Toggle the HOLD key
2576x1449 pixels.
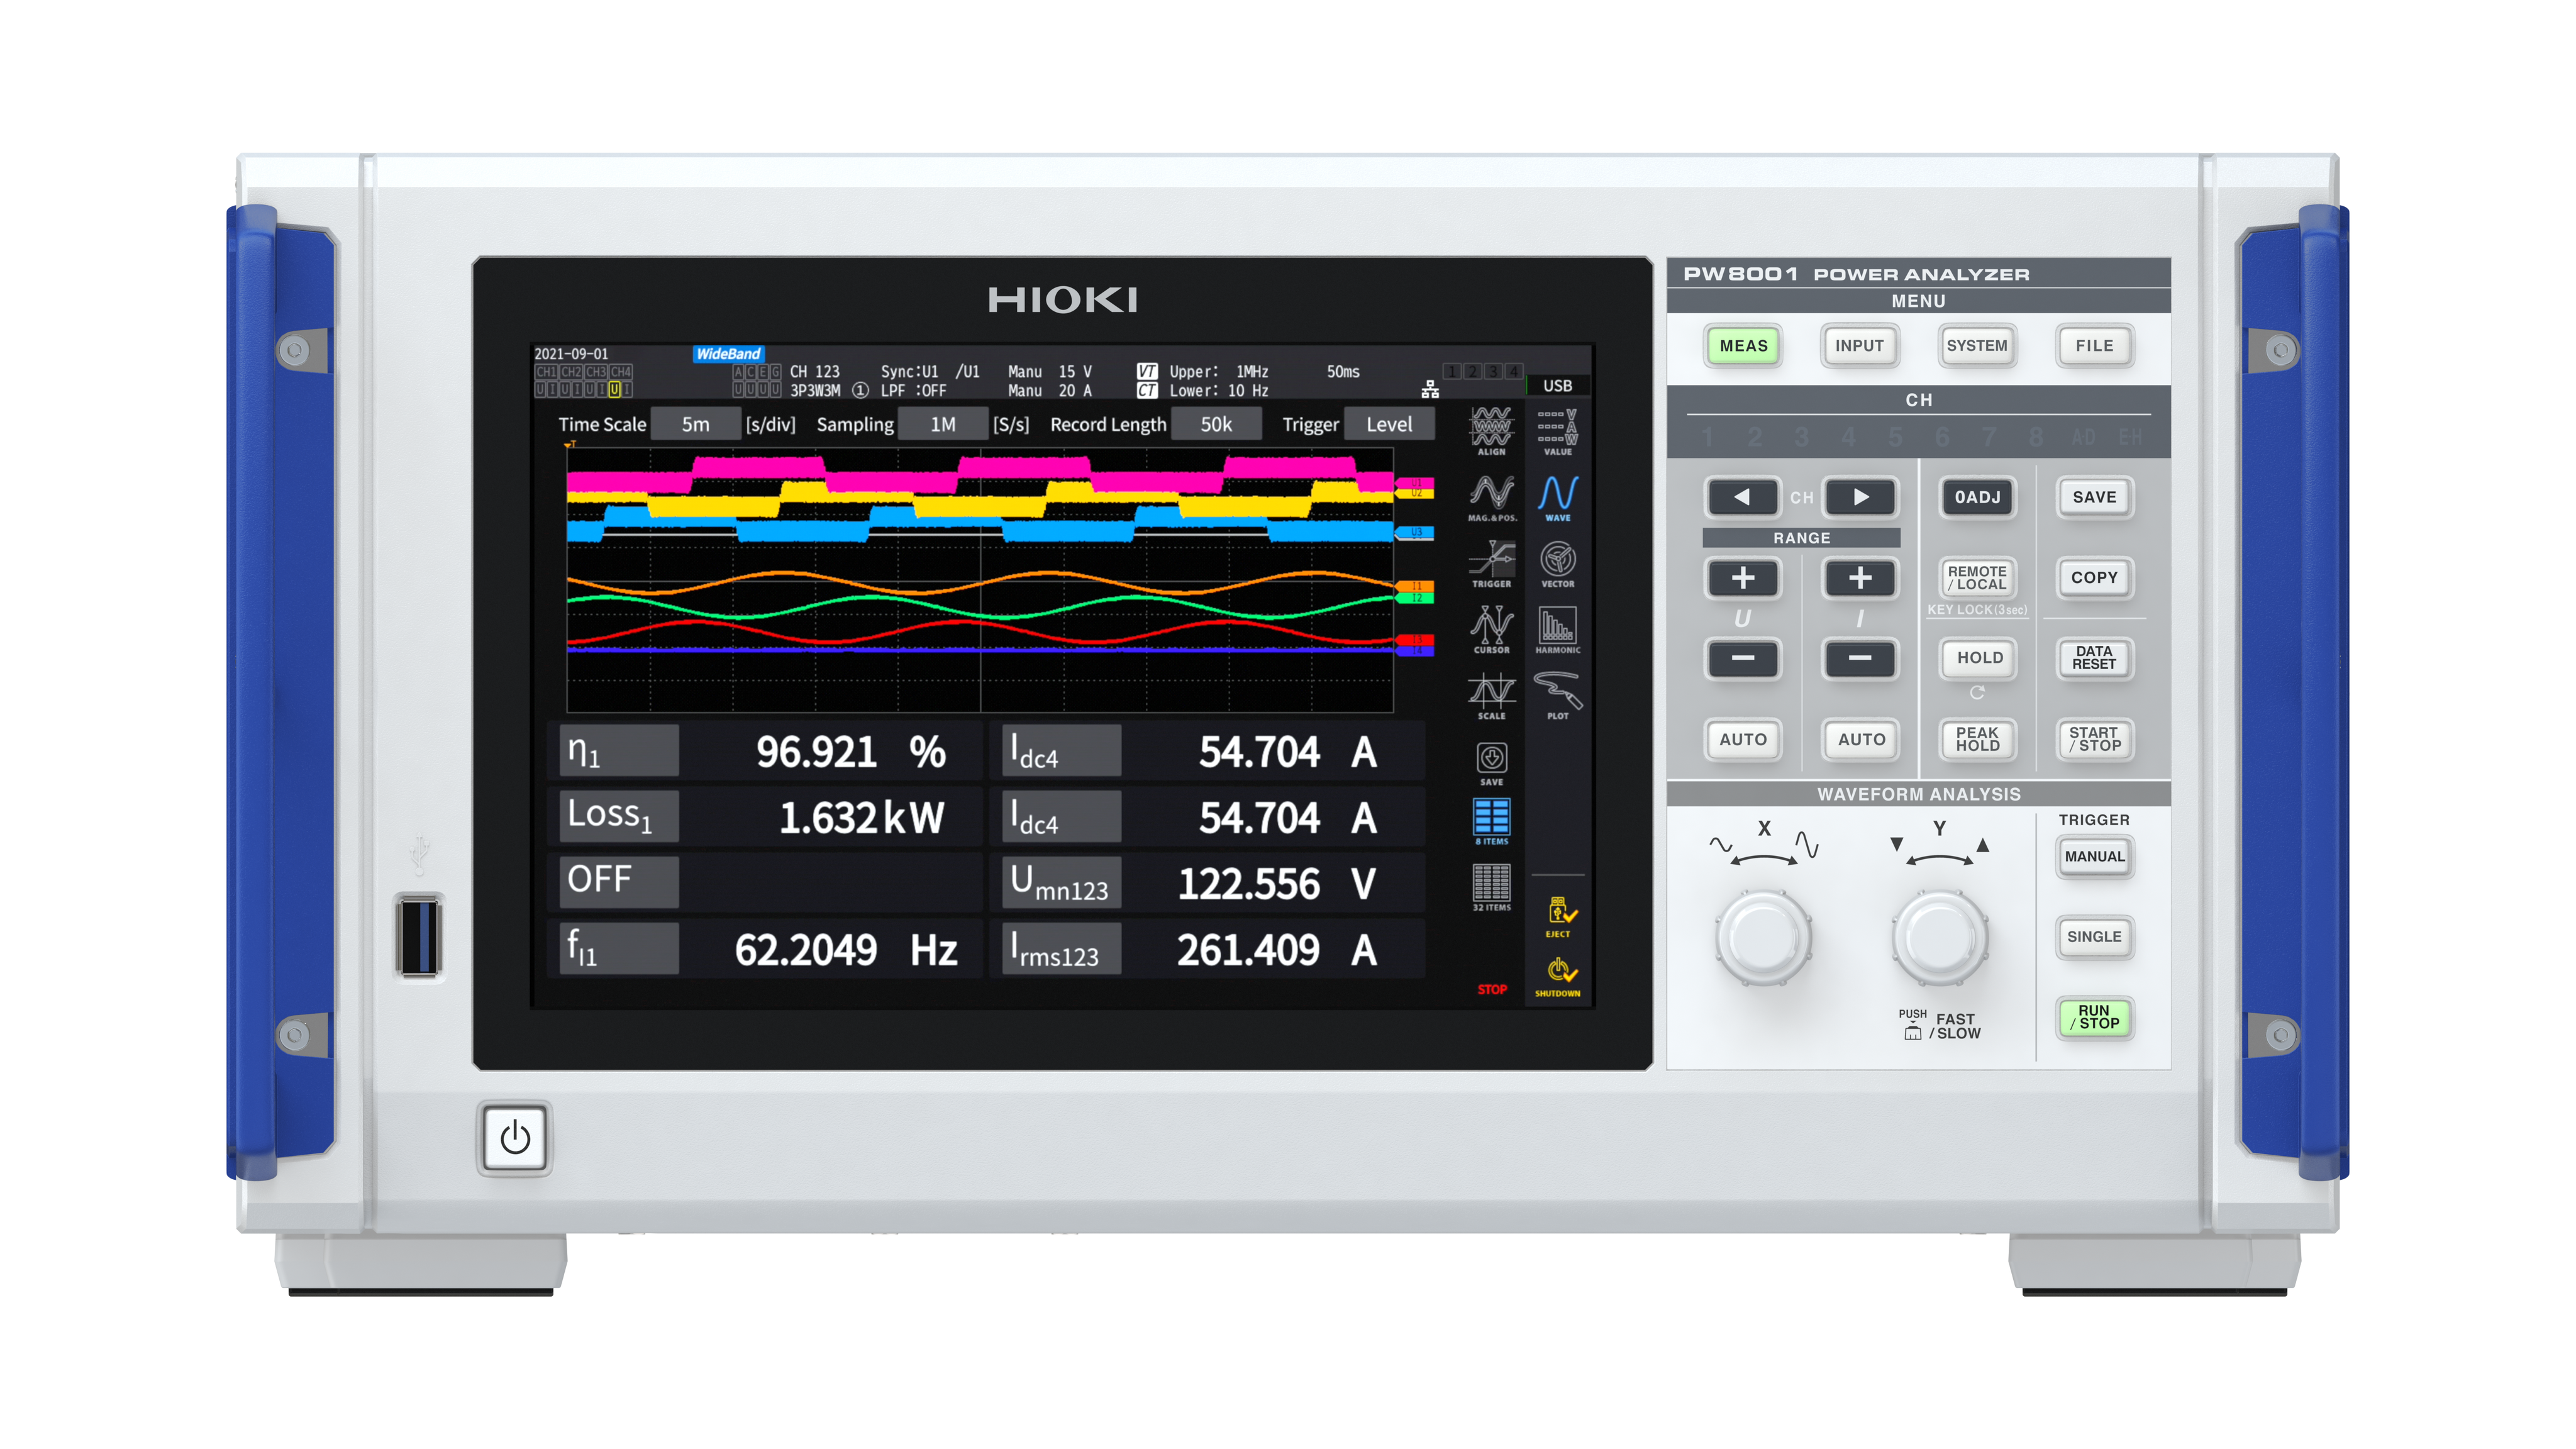pyautogui.click(x=1979, y=658)
